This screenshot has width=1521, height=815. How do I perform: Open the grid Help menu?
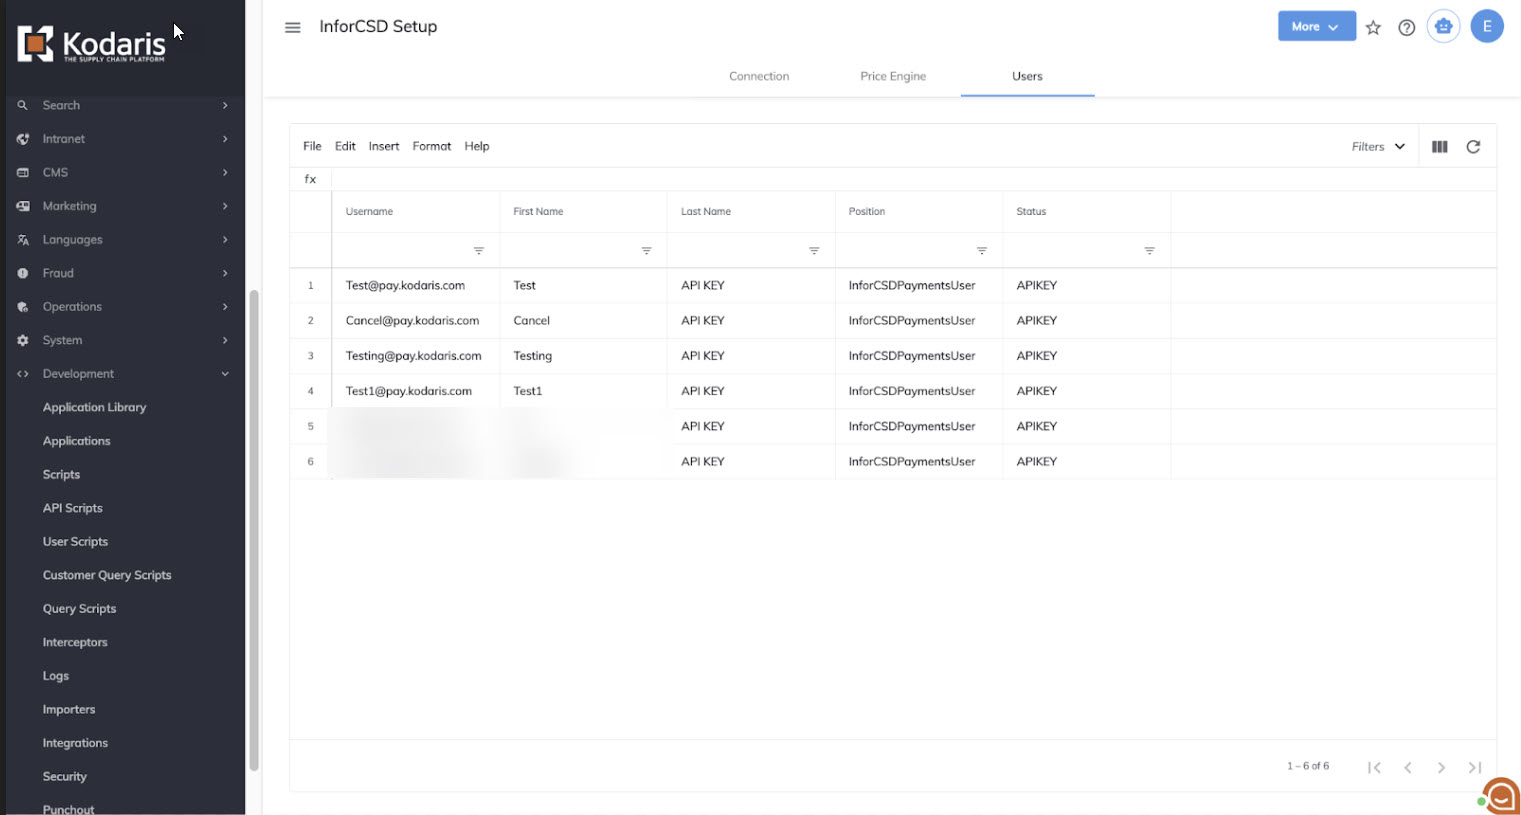coord(477,146)
